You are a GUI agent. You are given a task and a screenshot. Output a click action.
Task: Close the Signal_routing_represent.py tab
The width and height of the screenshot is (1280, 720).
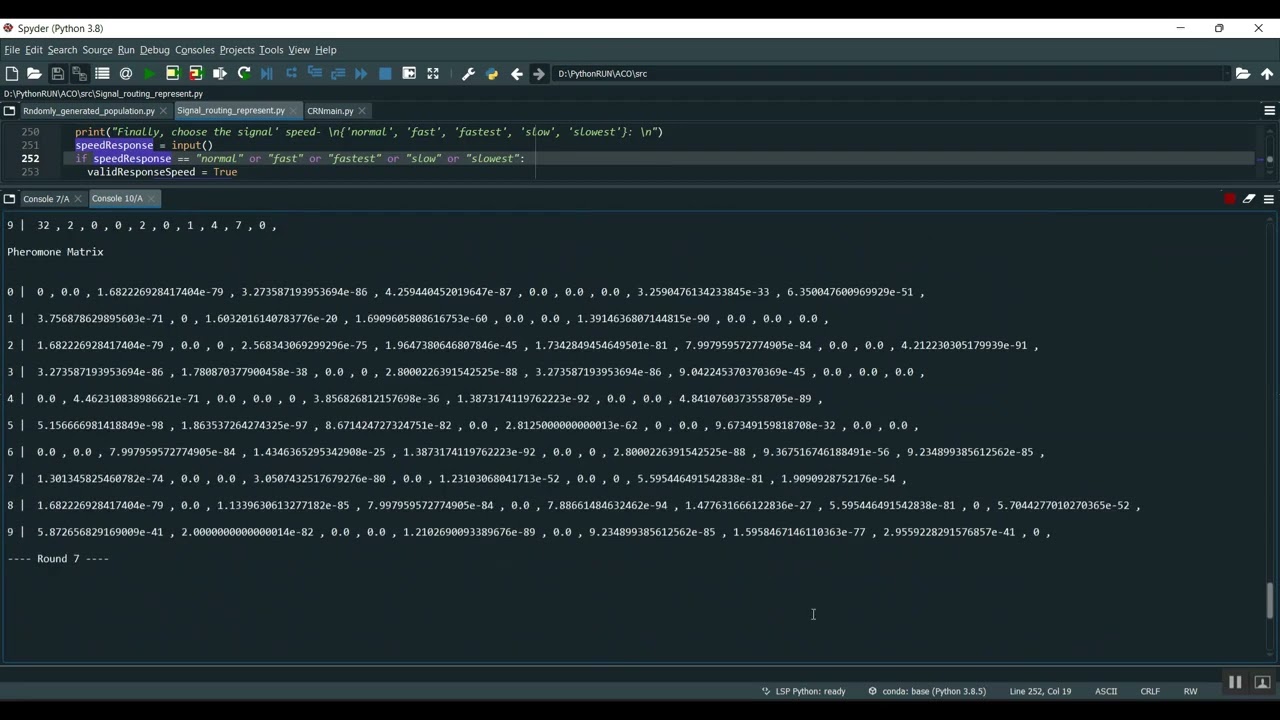point(294,111)
